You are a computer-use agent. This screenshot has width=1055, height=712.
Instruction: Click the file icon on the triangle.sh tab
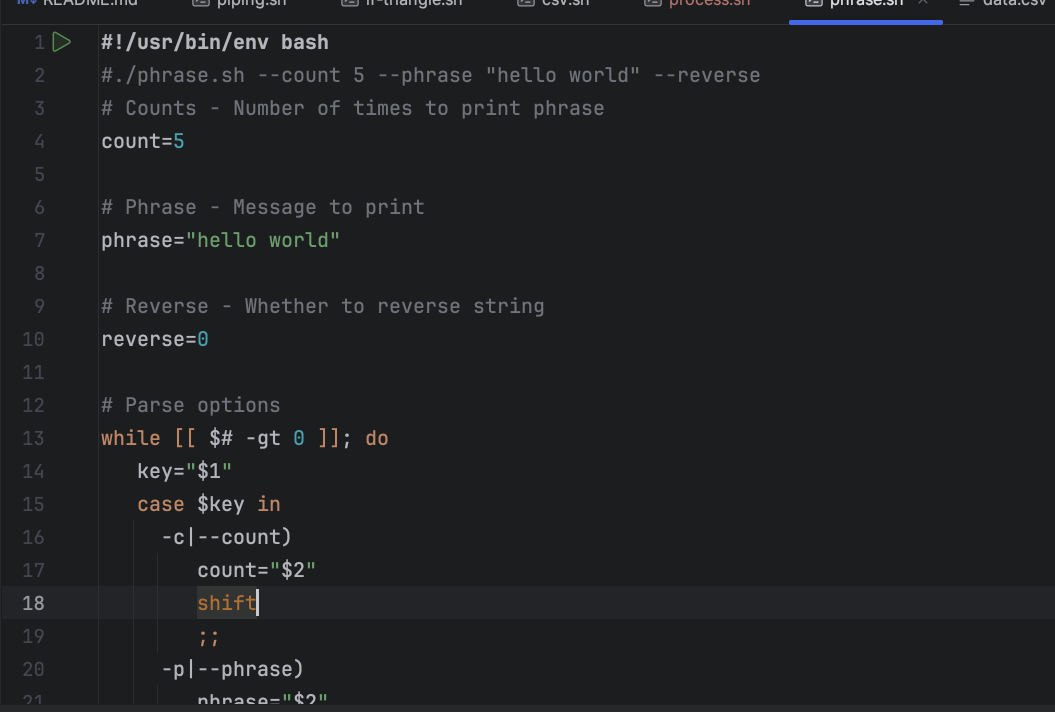[x=348, y=3]
